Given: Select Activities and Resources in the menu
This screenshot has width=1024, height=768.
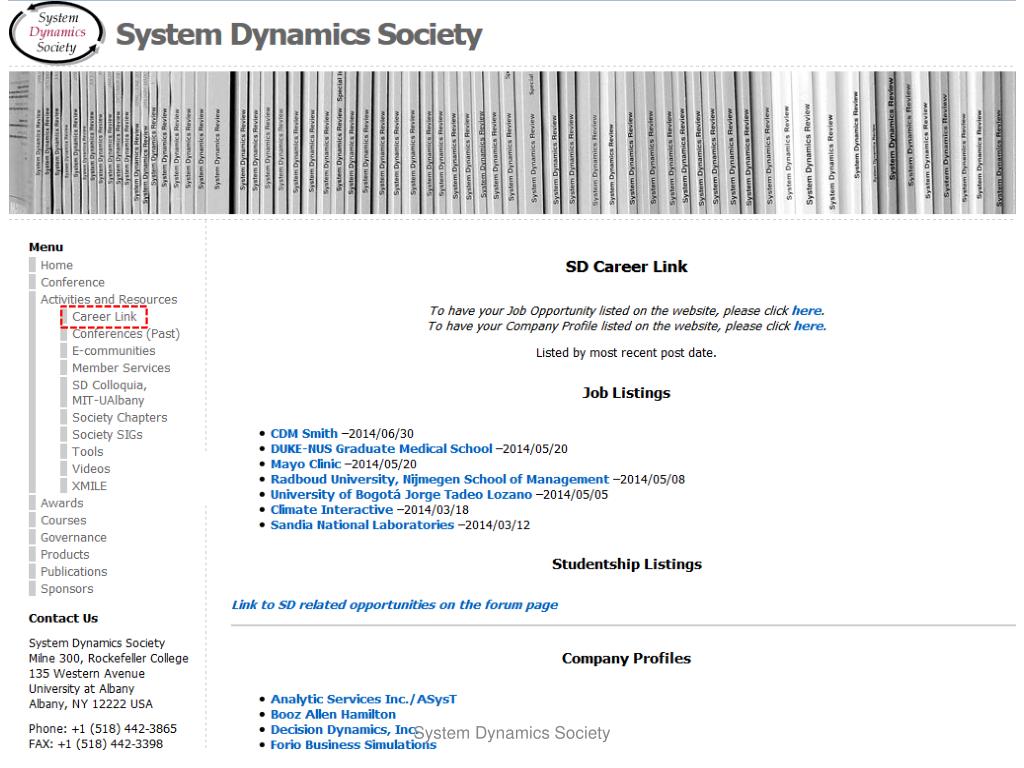Looking at the screenshot, I should tap(108, 299).
